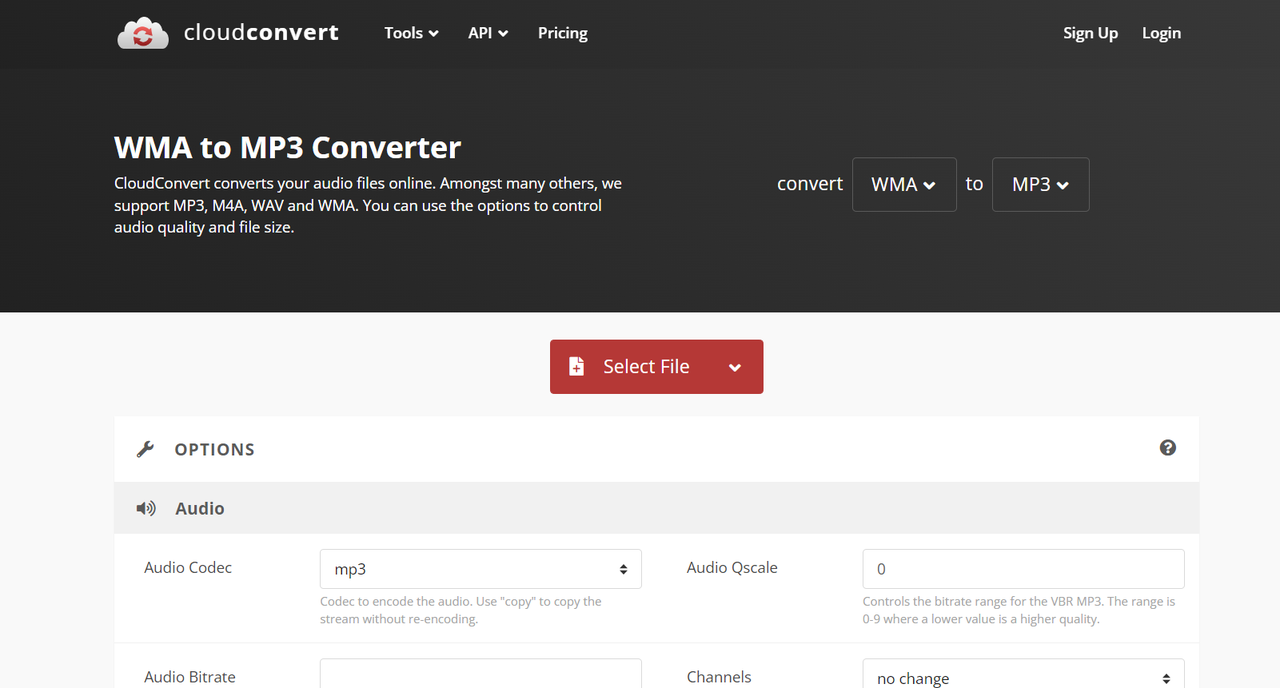Click the Audio Codec label
The image size is (1280, 688).
188,567
